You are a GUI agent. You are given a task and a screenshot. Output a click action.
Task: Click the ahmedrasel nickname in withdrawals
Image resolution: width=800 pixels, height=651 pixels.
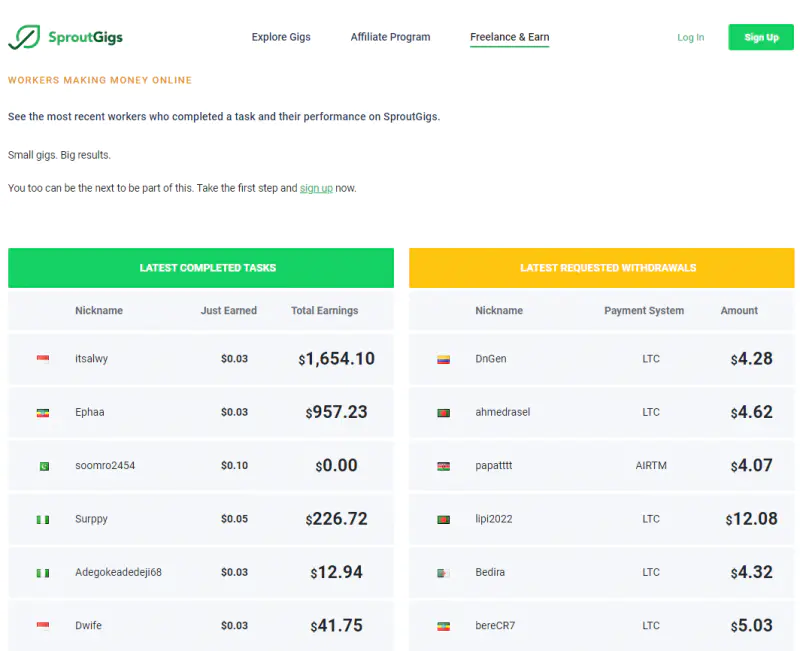point(501,412)
